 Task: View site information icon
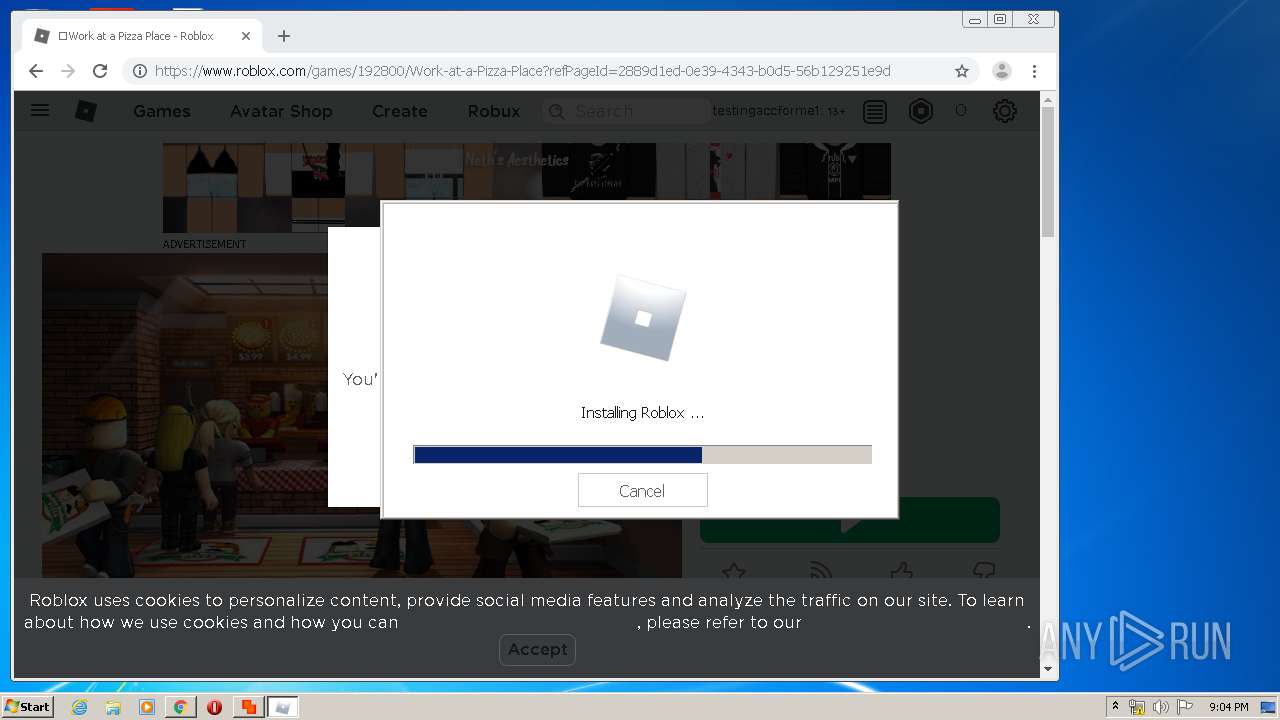click(x=140, y=71)
